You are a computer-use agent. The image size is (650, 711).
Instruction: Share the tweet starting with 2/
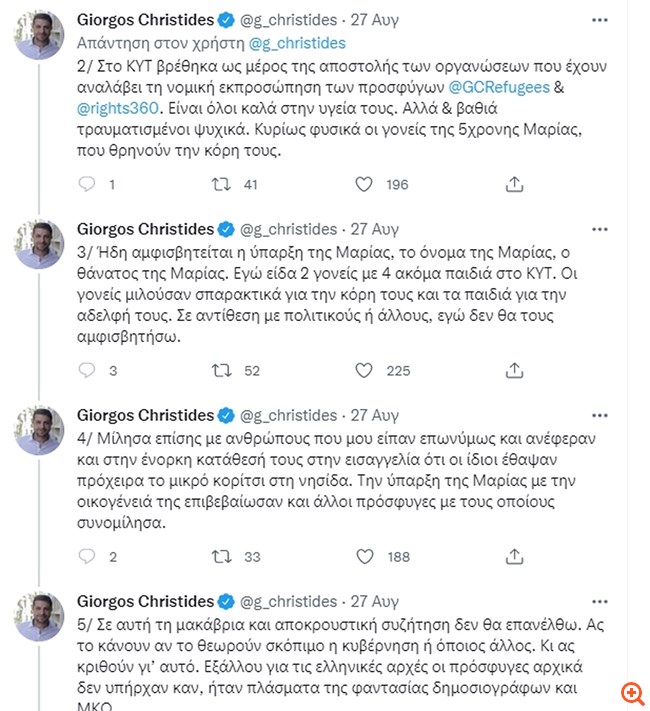pos(514,184)
